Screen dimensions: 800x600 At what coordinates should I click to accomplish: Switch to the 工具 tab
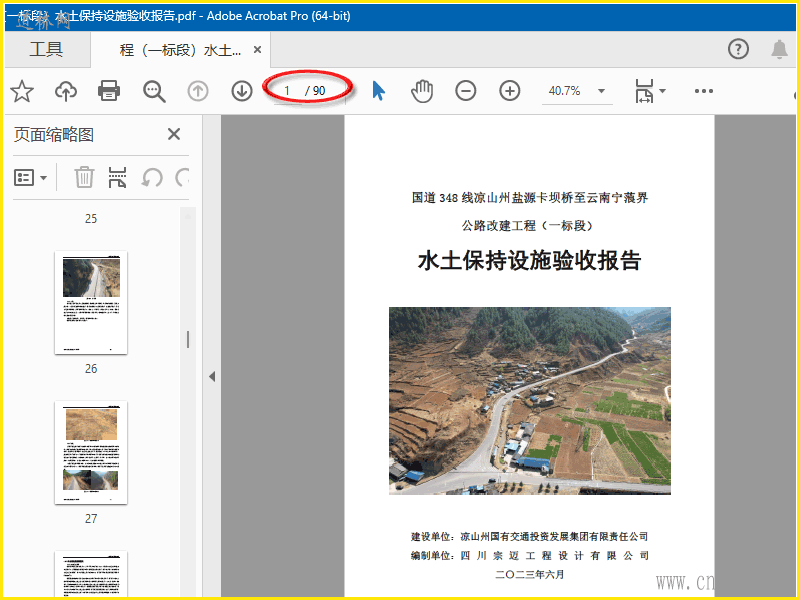tap(46, 49)
